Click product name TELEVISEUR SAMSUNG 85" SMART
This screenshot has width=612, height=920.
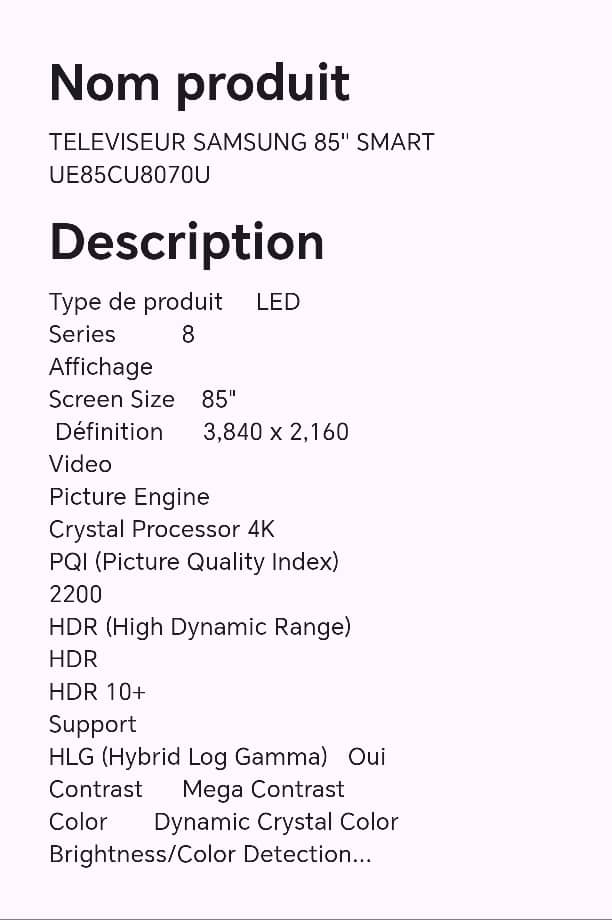242,142
